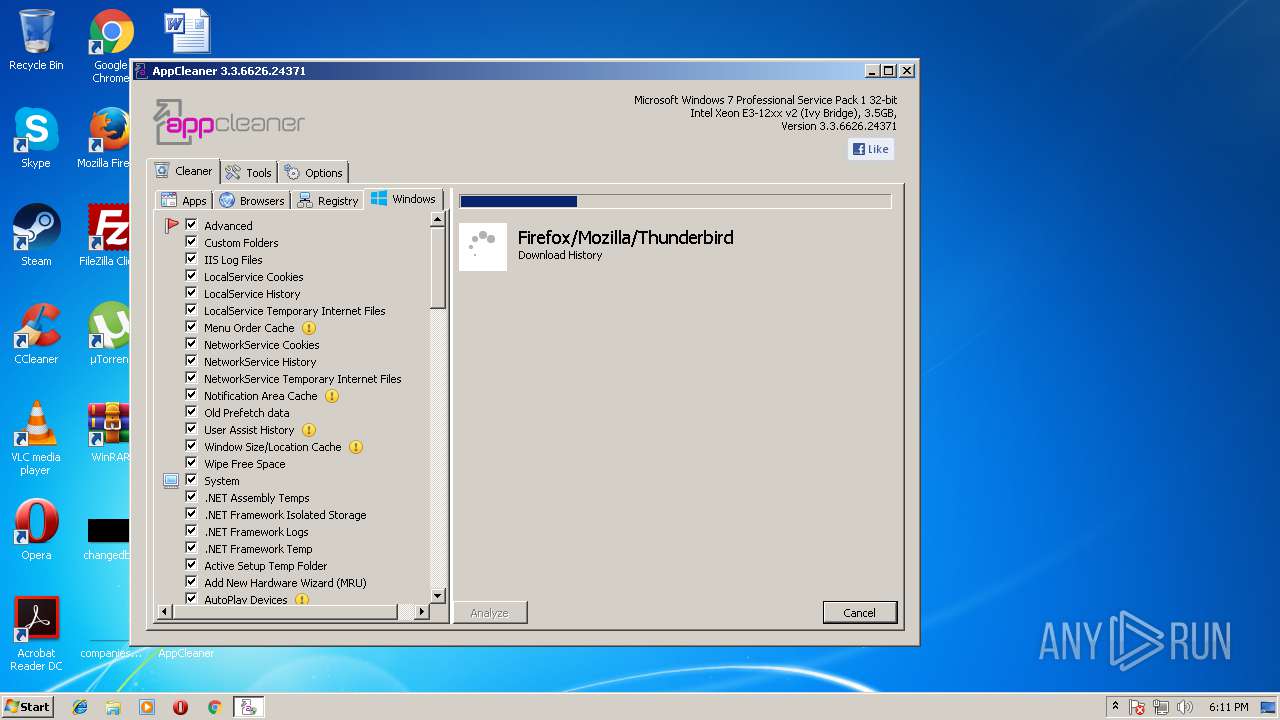The height and width of the screenshot is (720, 1280).
Task: Click the analysis progress bar
Action: [675, 201]
